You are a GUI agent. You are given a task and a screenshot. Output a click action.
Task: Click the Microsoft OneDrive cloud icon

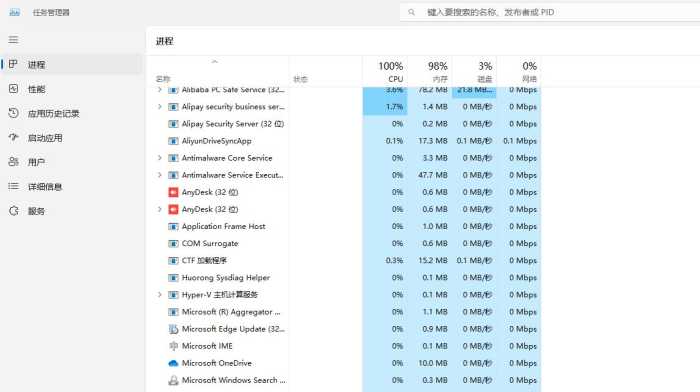coord(173,363)
